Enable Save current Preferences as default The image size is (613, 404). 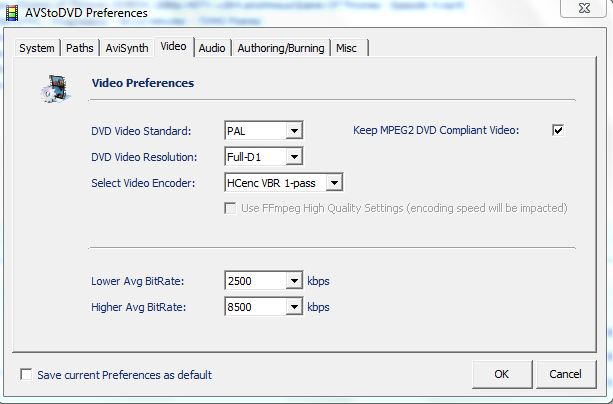click(26, 375)
